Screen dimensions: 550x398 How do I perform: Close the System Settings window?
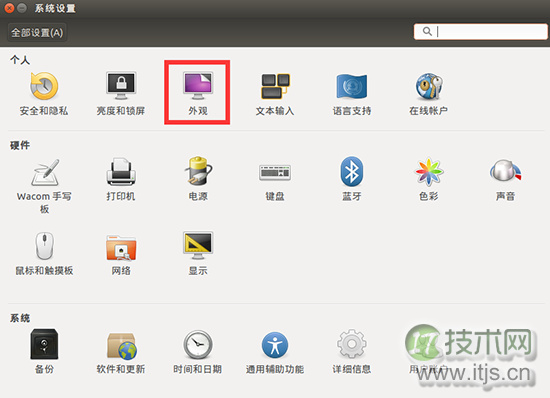point(9,8)
